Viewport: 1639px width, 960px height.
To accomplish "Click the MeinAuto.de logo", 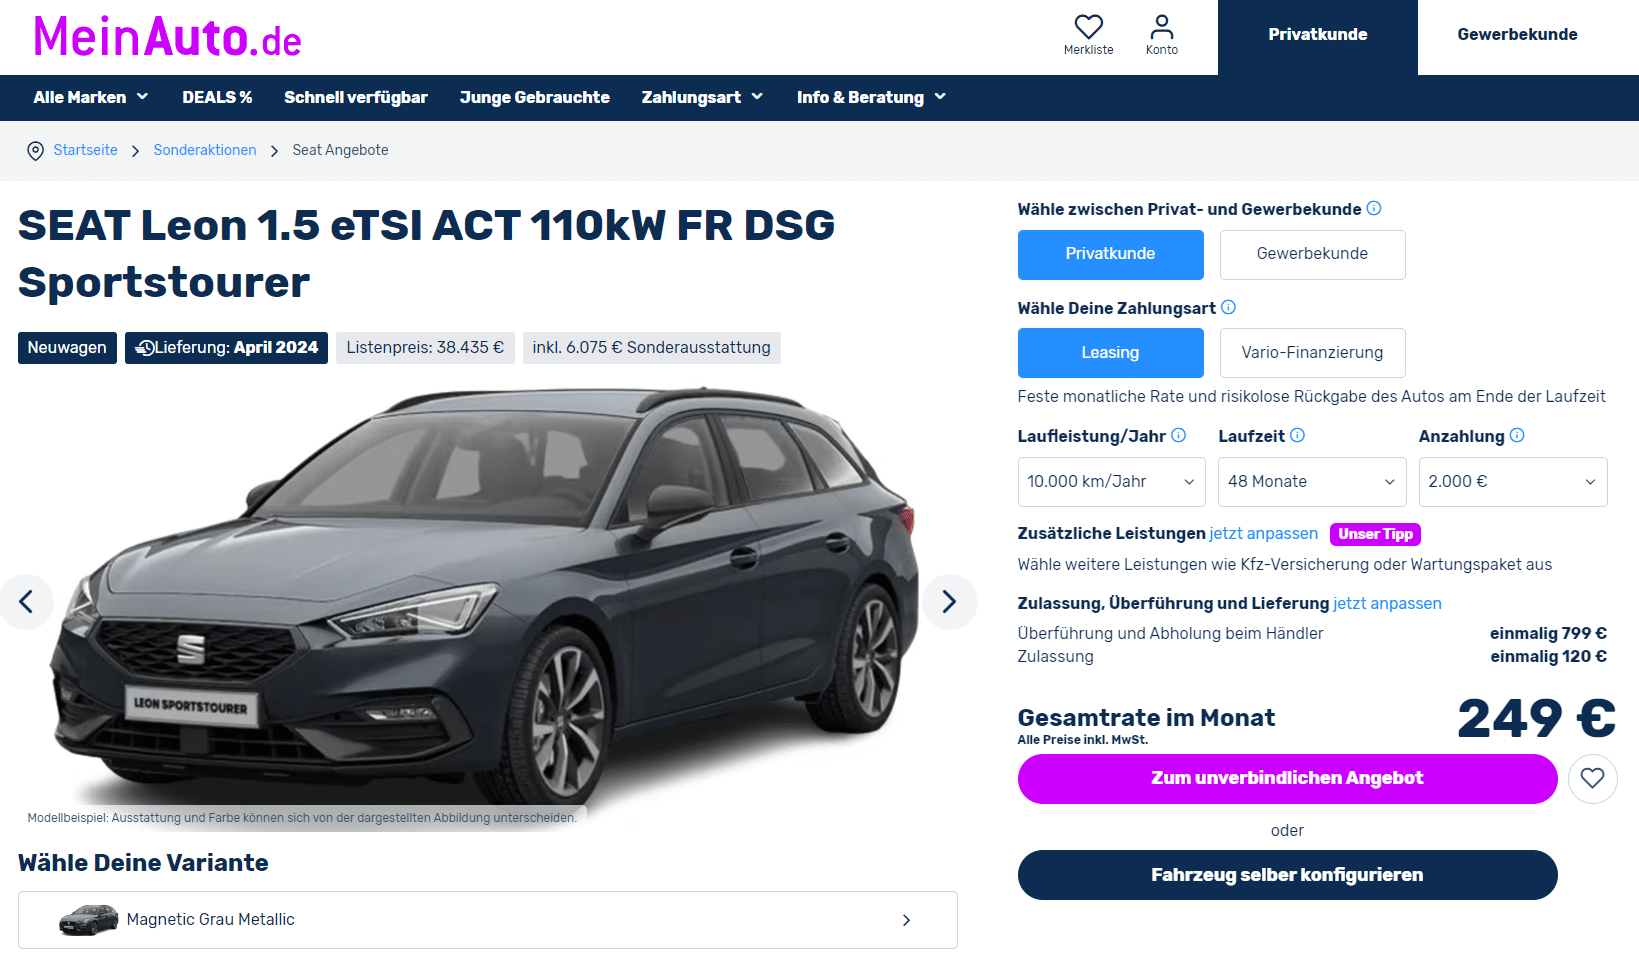I will coord(167,37).
